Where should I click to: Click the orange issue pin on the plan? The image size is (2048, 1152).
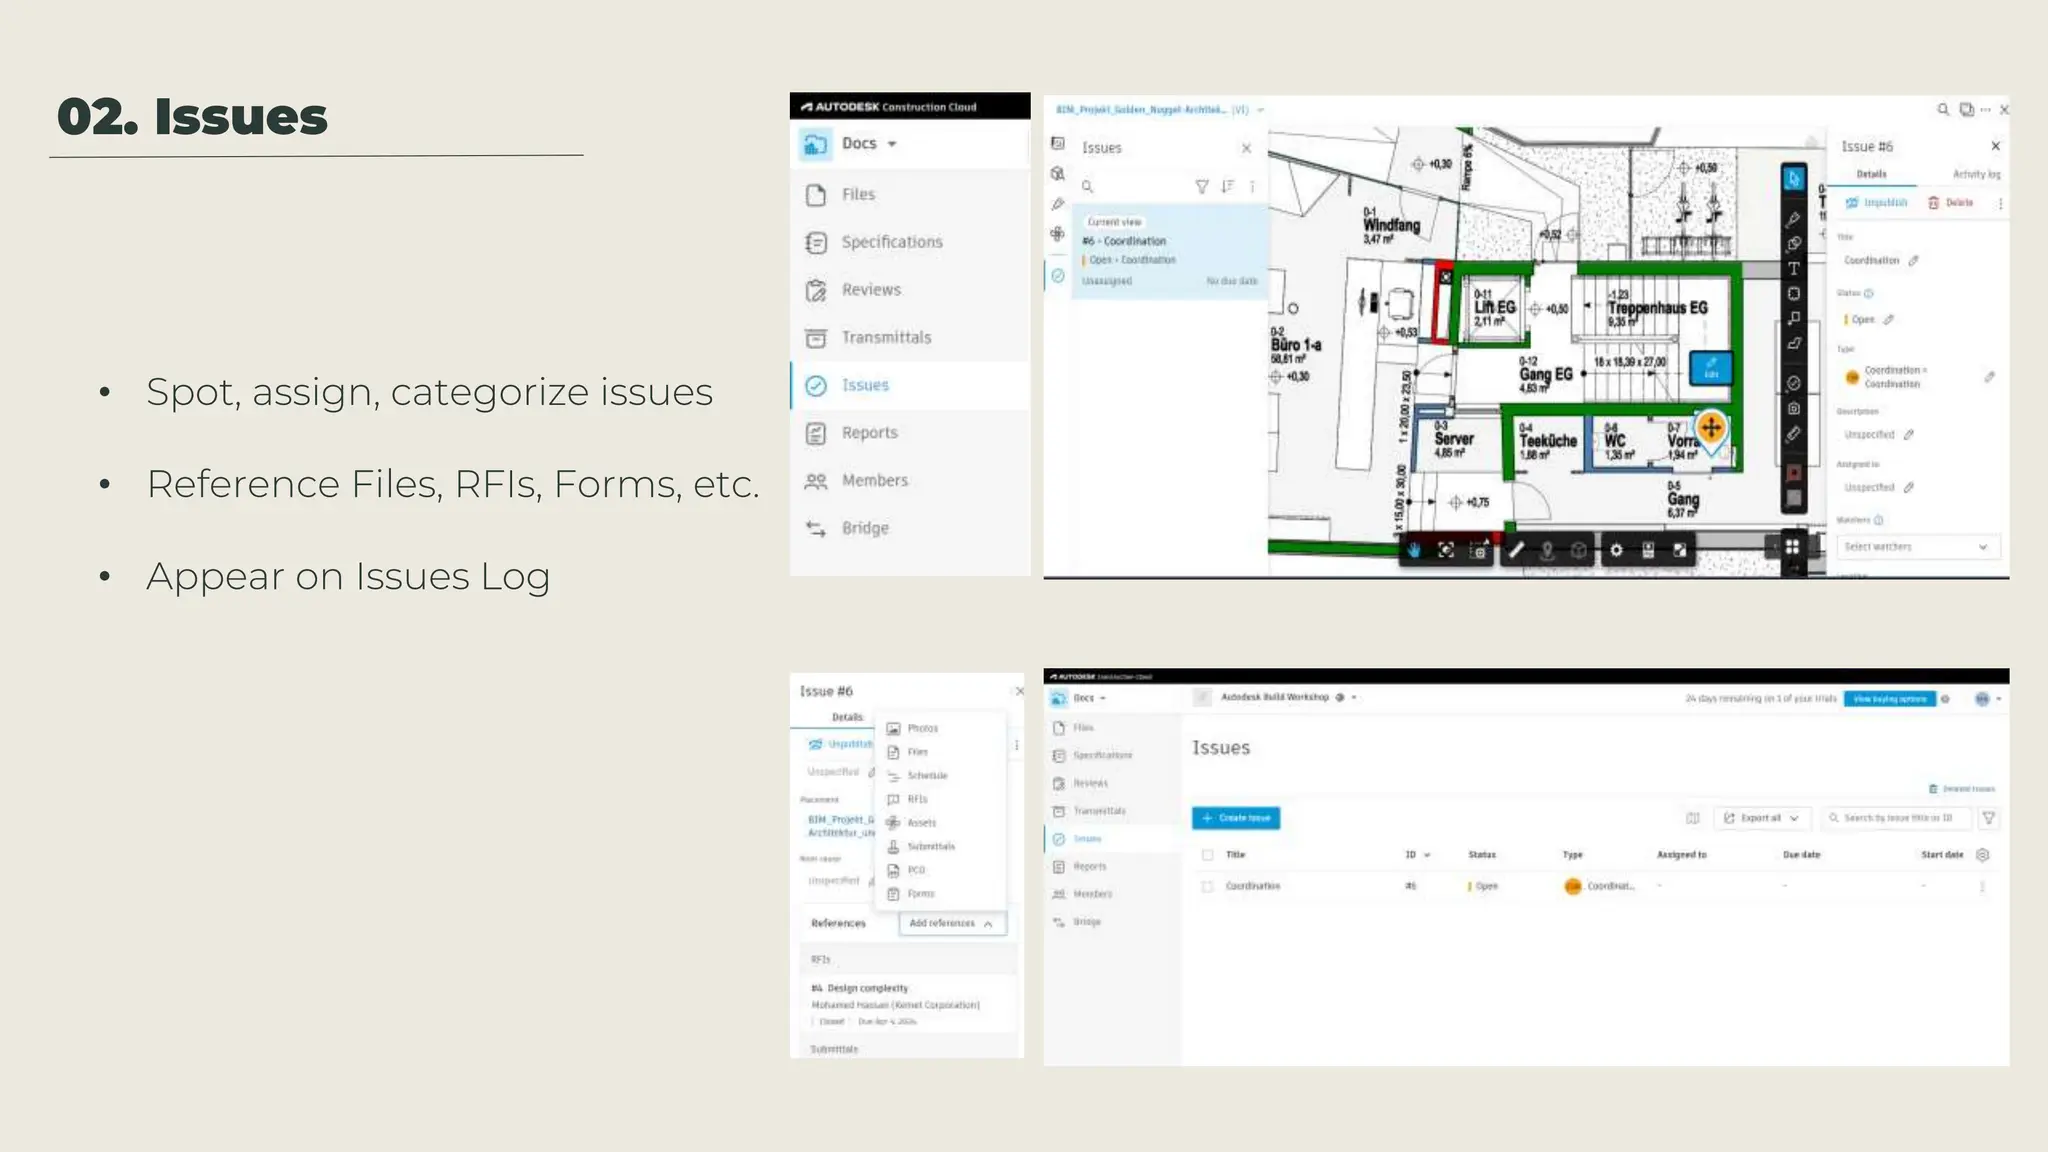coord(1711,429)
